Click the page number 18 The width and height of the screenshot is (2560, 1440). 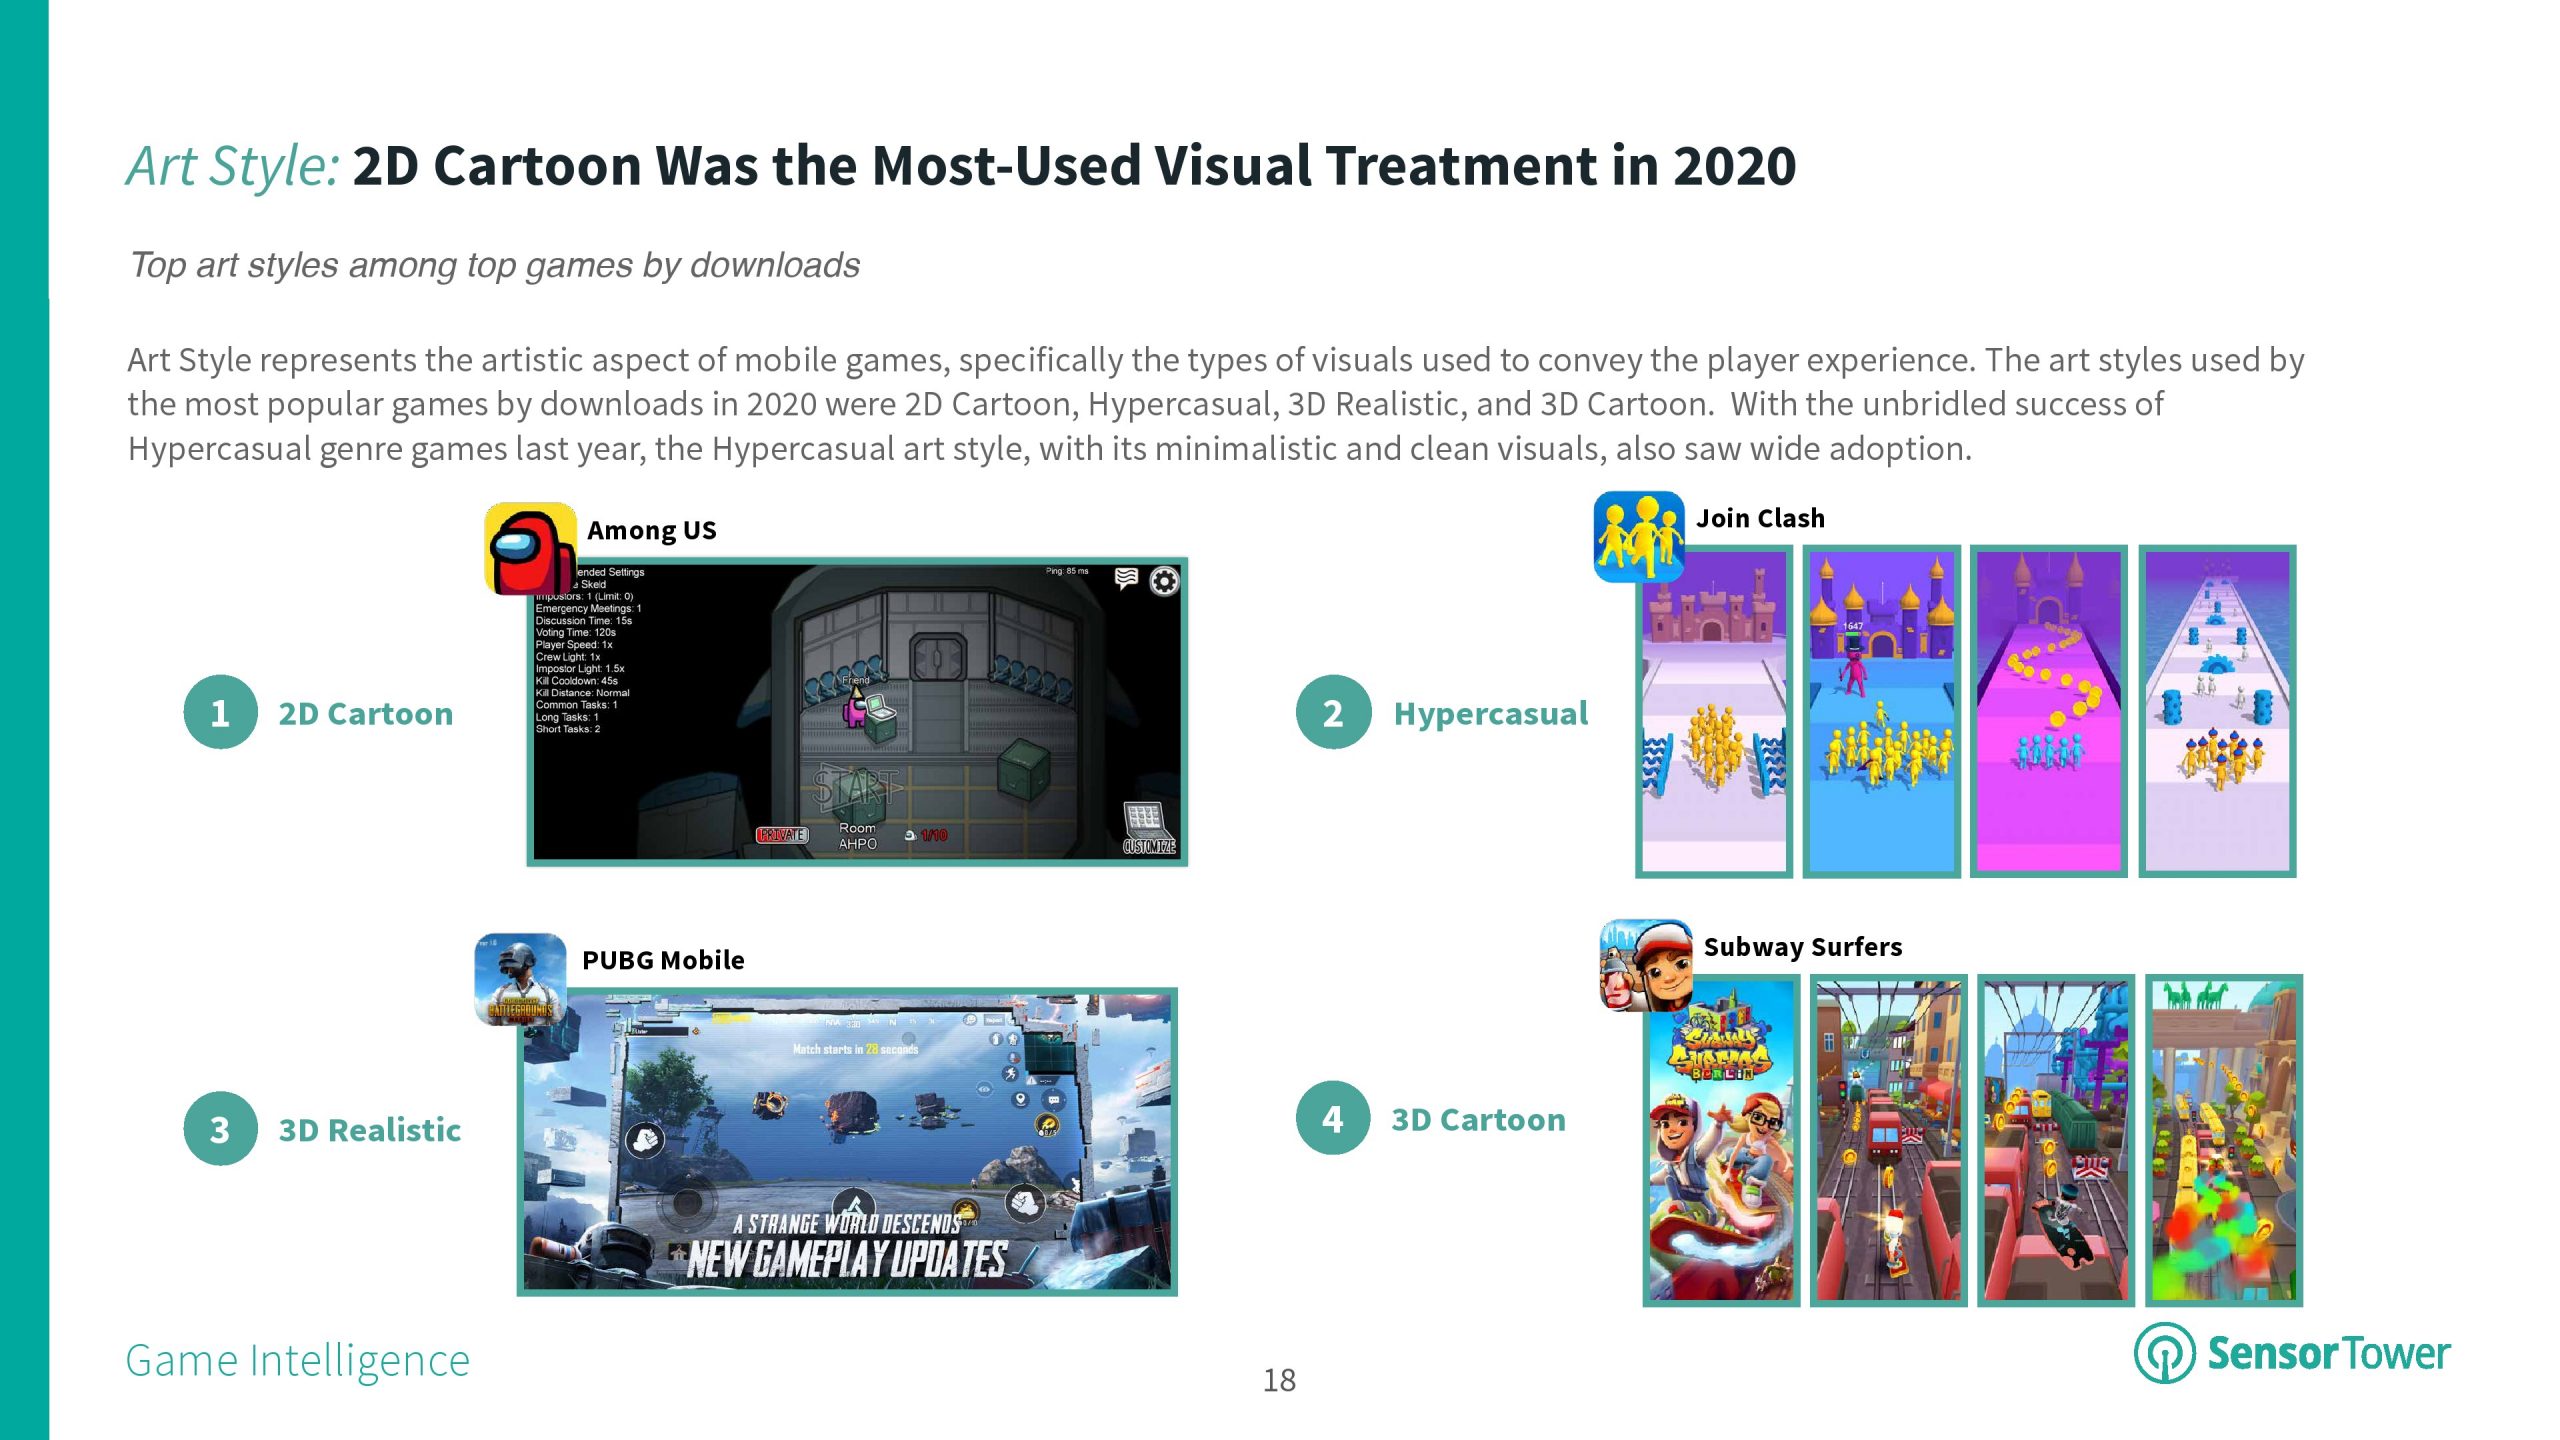[1279, 1380]
